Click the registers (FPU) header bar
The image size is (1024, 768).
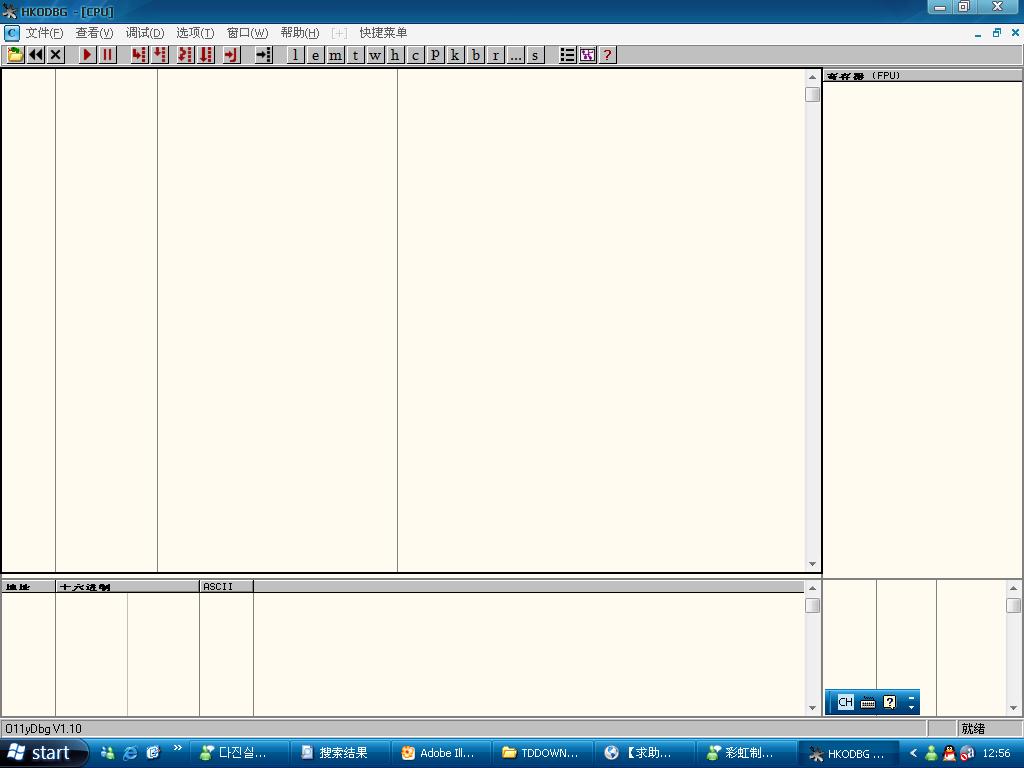[x=922, y=76]
